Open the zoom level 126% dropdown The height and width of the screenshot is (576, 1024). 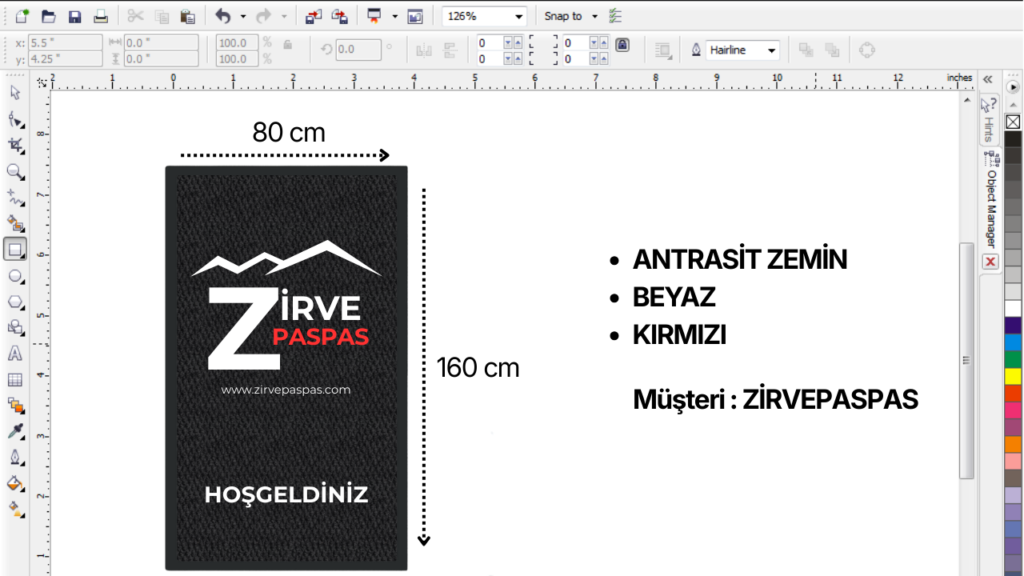pyautogui.click(x=518, y=16)
